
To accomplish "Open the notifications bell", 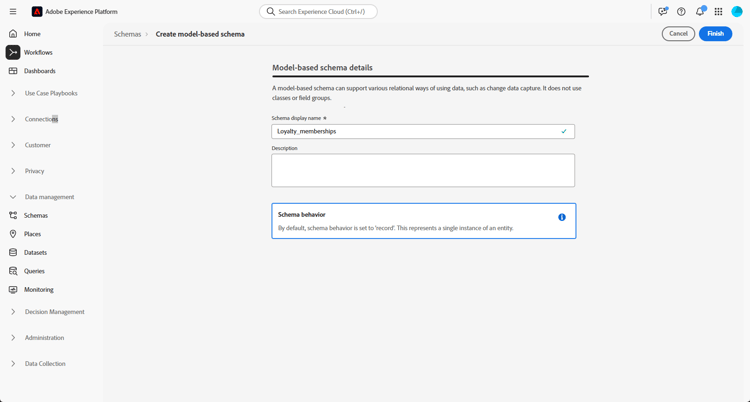I will [700, 12].
